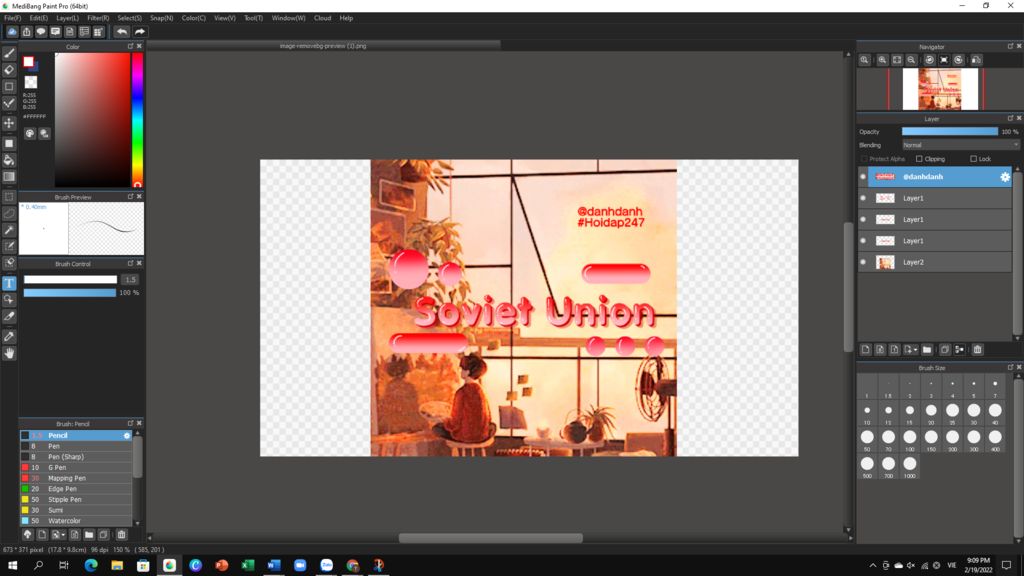
Task: Select the G Pen brush
Action: tap(76, 468)
